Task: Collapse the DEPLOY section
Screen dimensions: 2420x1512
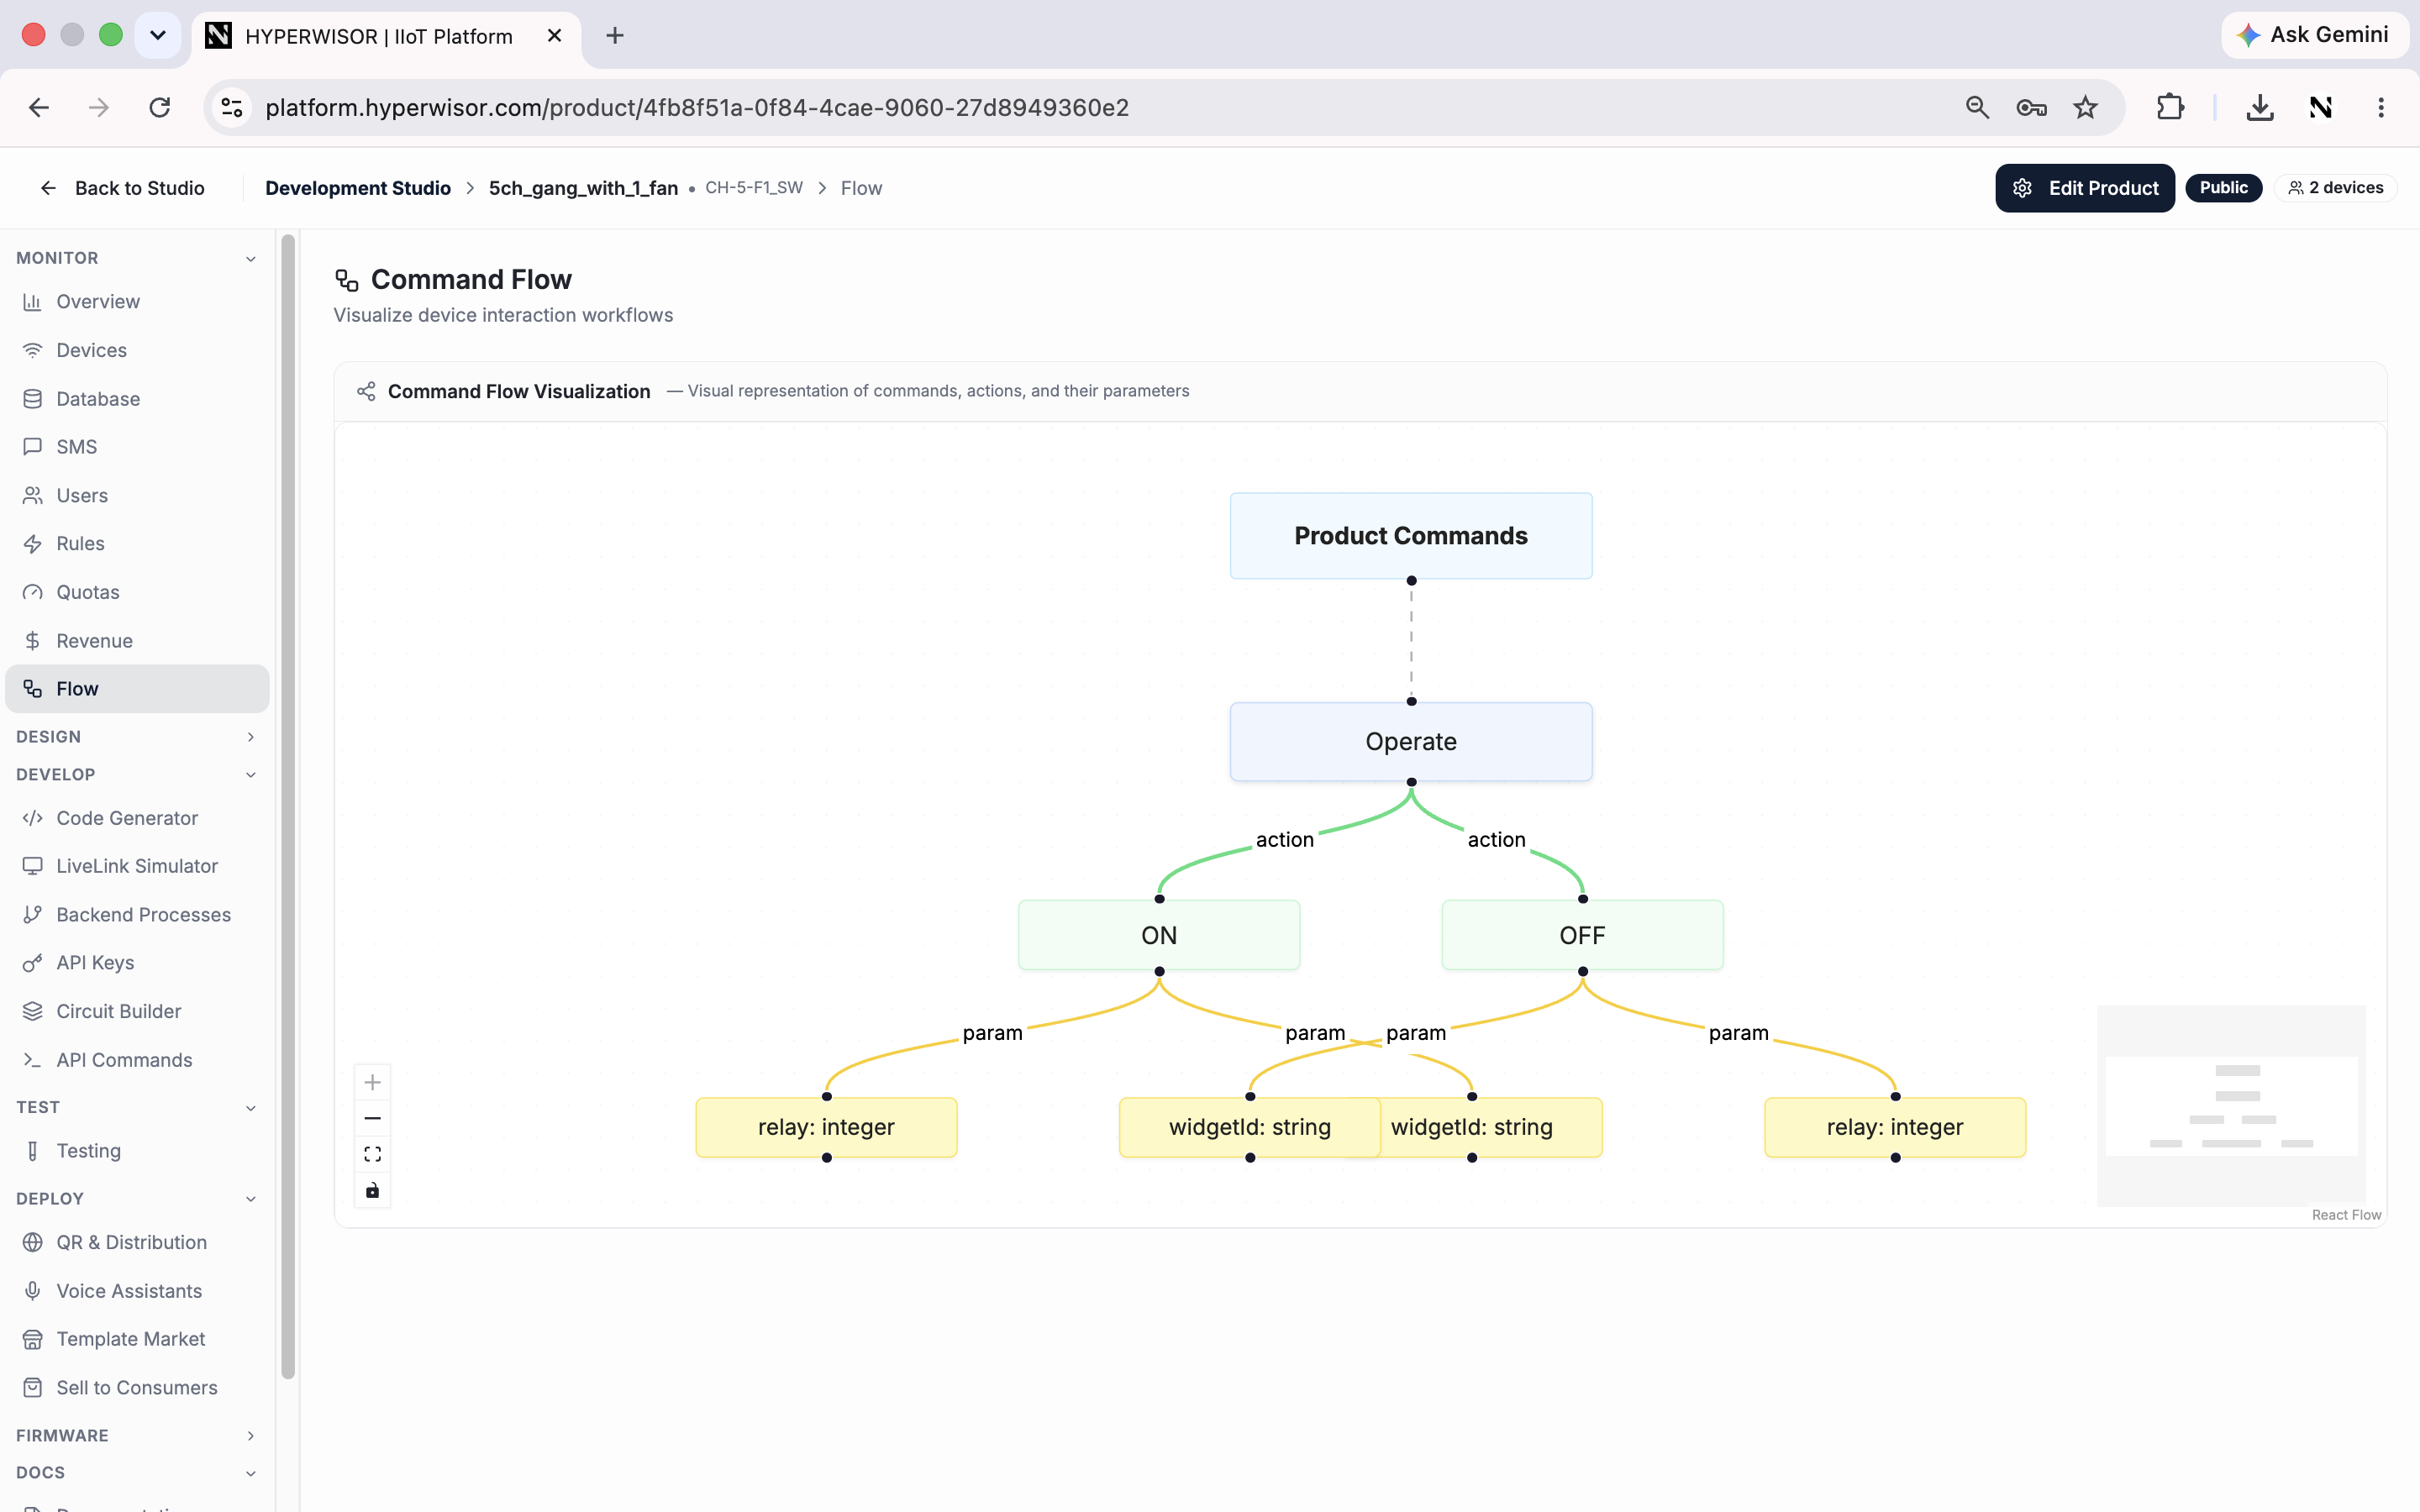Action: [137, 1199]
